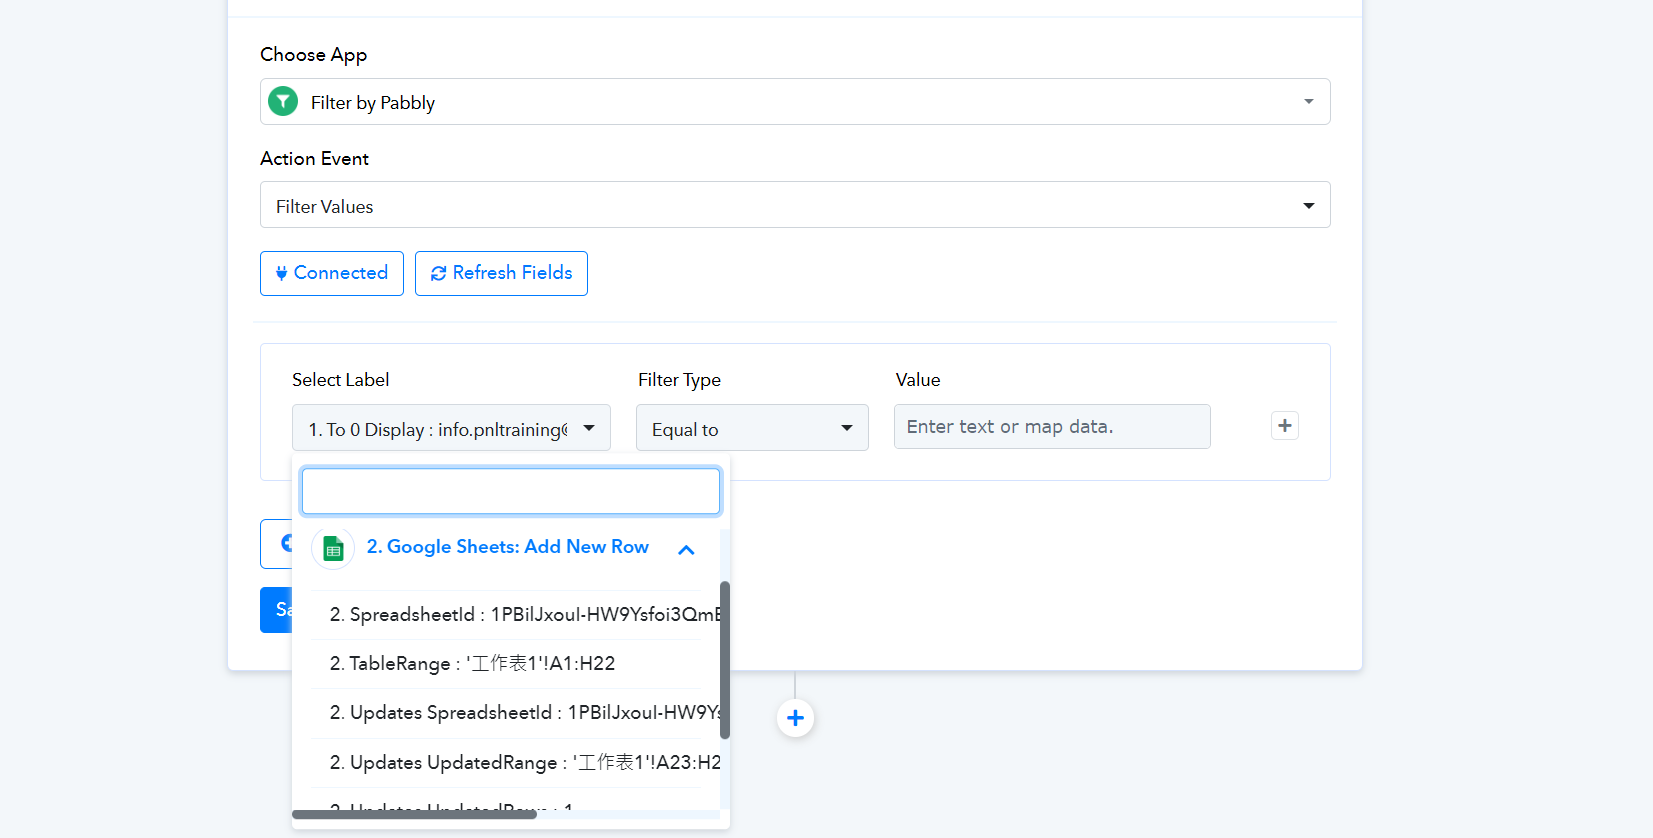The height and width of the screenshot is (838, 1653).
Task: Open the Filter Type Equal to dropdown
Action: [752, 428]
